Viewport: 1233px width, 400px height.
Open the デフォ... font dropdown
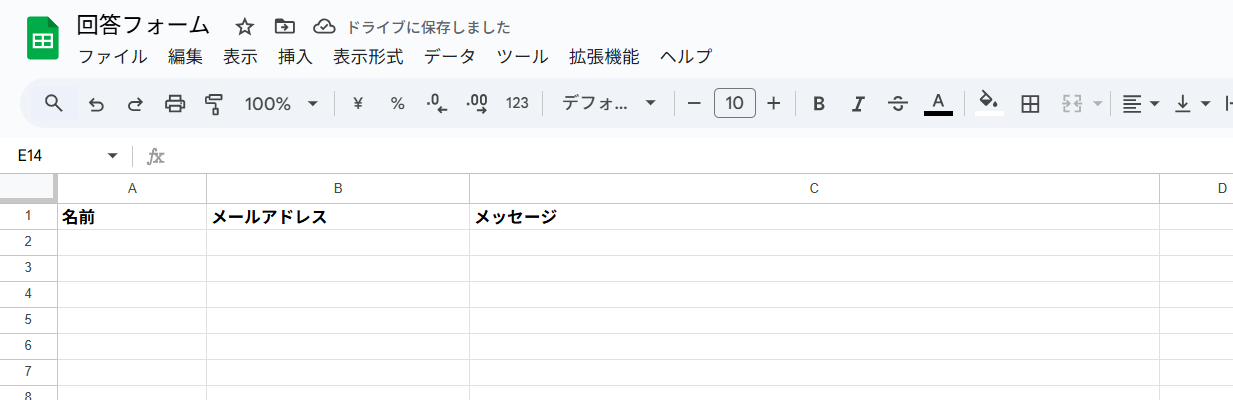pyautogui.click(x=608, y=103)
